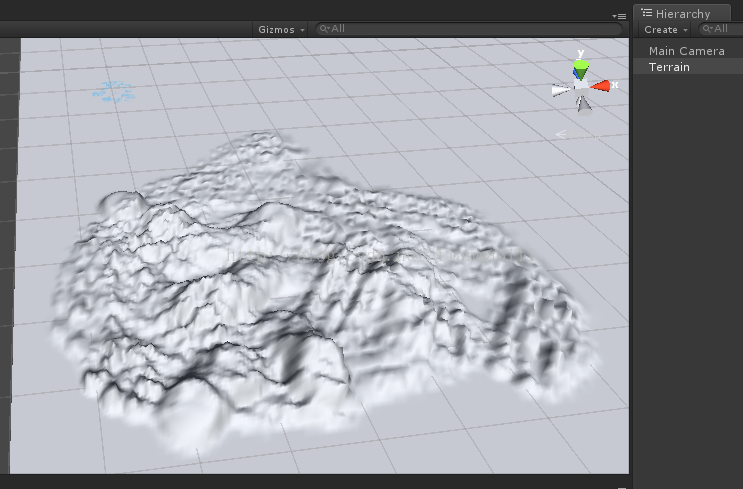The height and width of the screenshot is (489, 743).
Task: Open the Hierarchy search filter magnifier dropdown
Action: (x=708, y=29)
